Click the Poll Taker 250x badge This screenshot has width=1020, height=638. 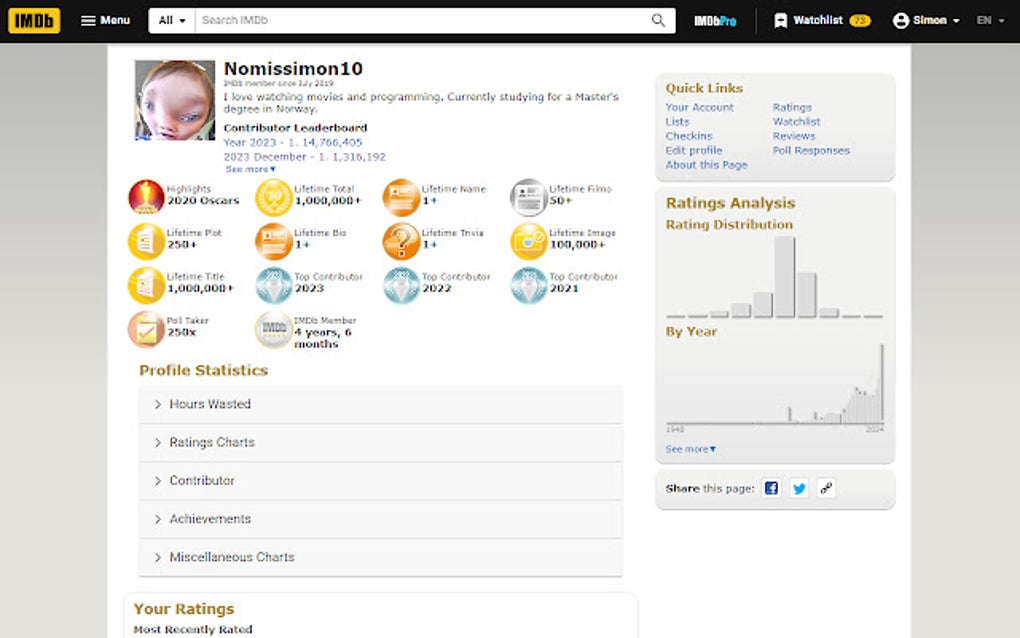coord(145,327)
